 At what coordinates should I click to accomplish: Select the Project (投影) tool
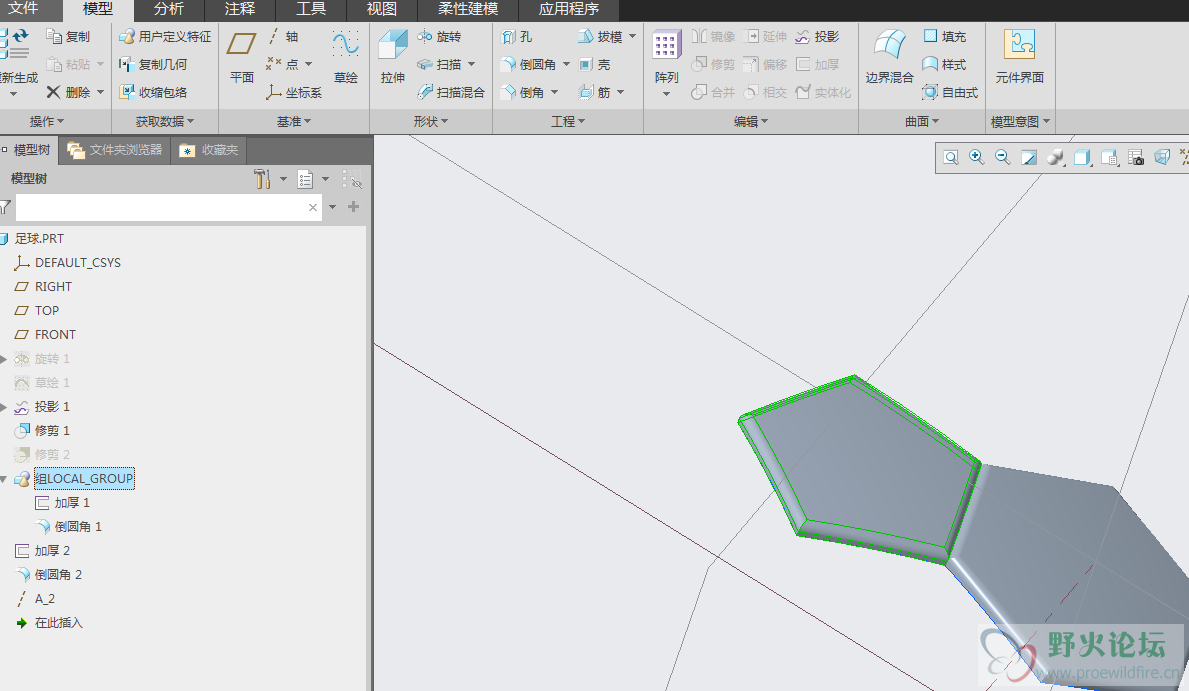[817, 36]
